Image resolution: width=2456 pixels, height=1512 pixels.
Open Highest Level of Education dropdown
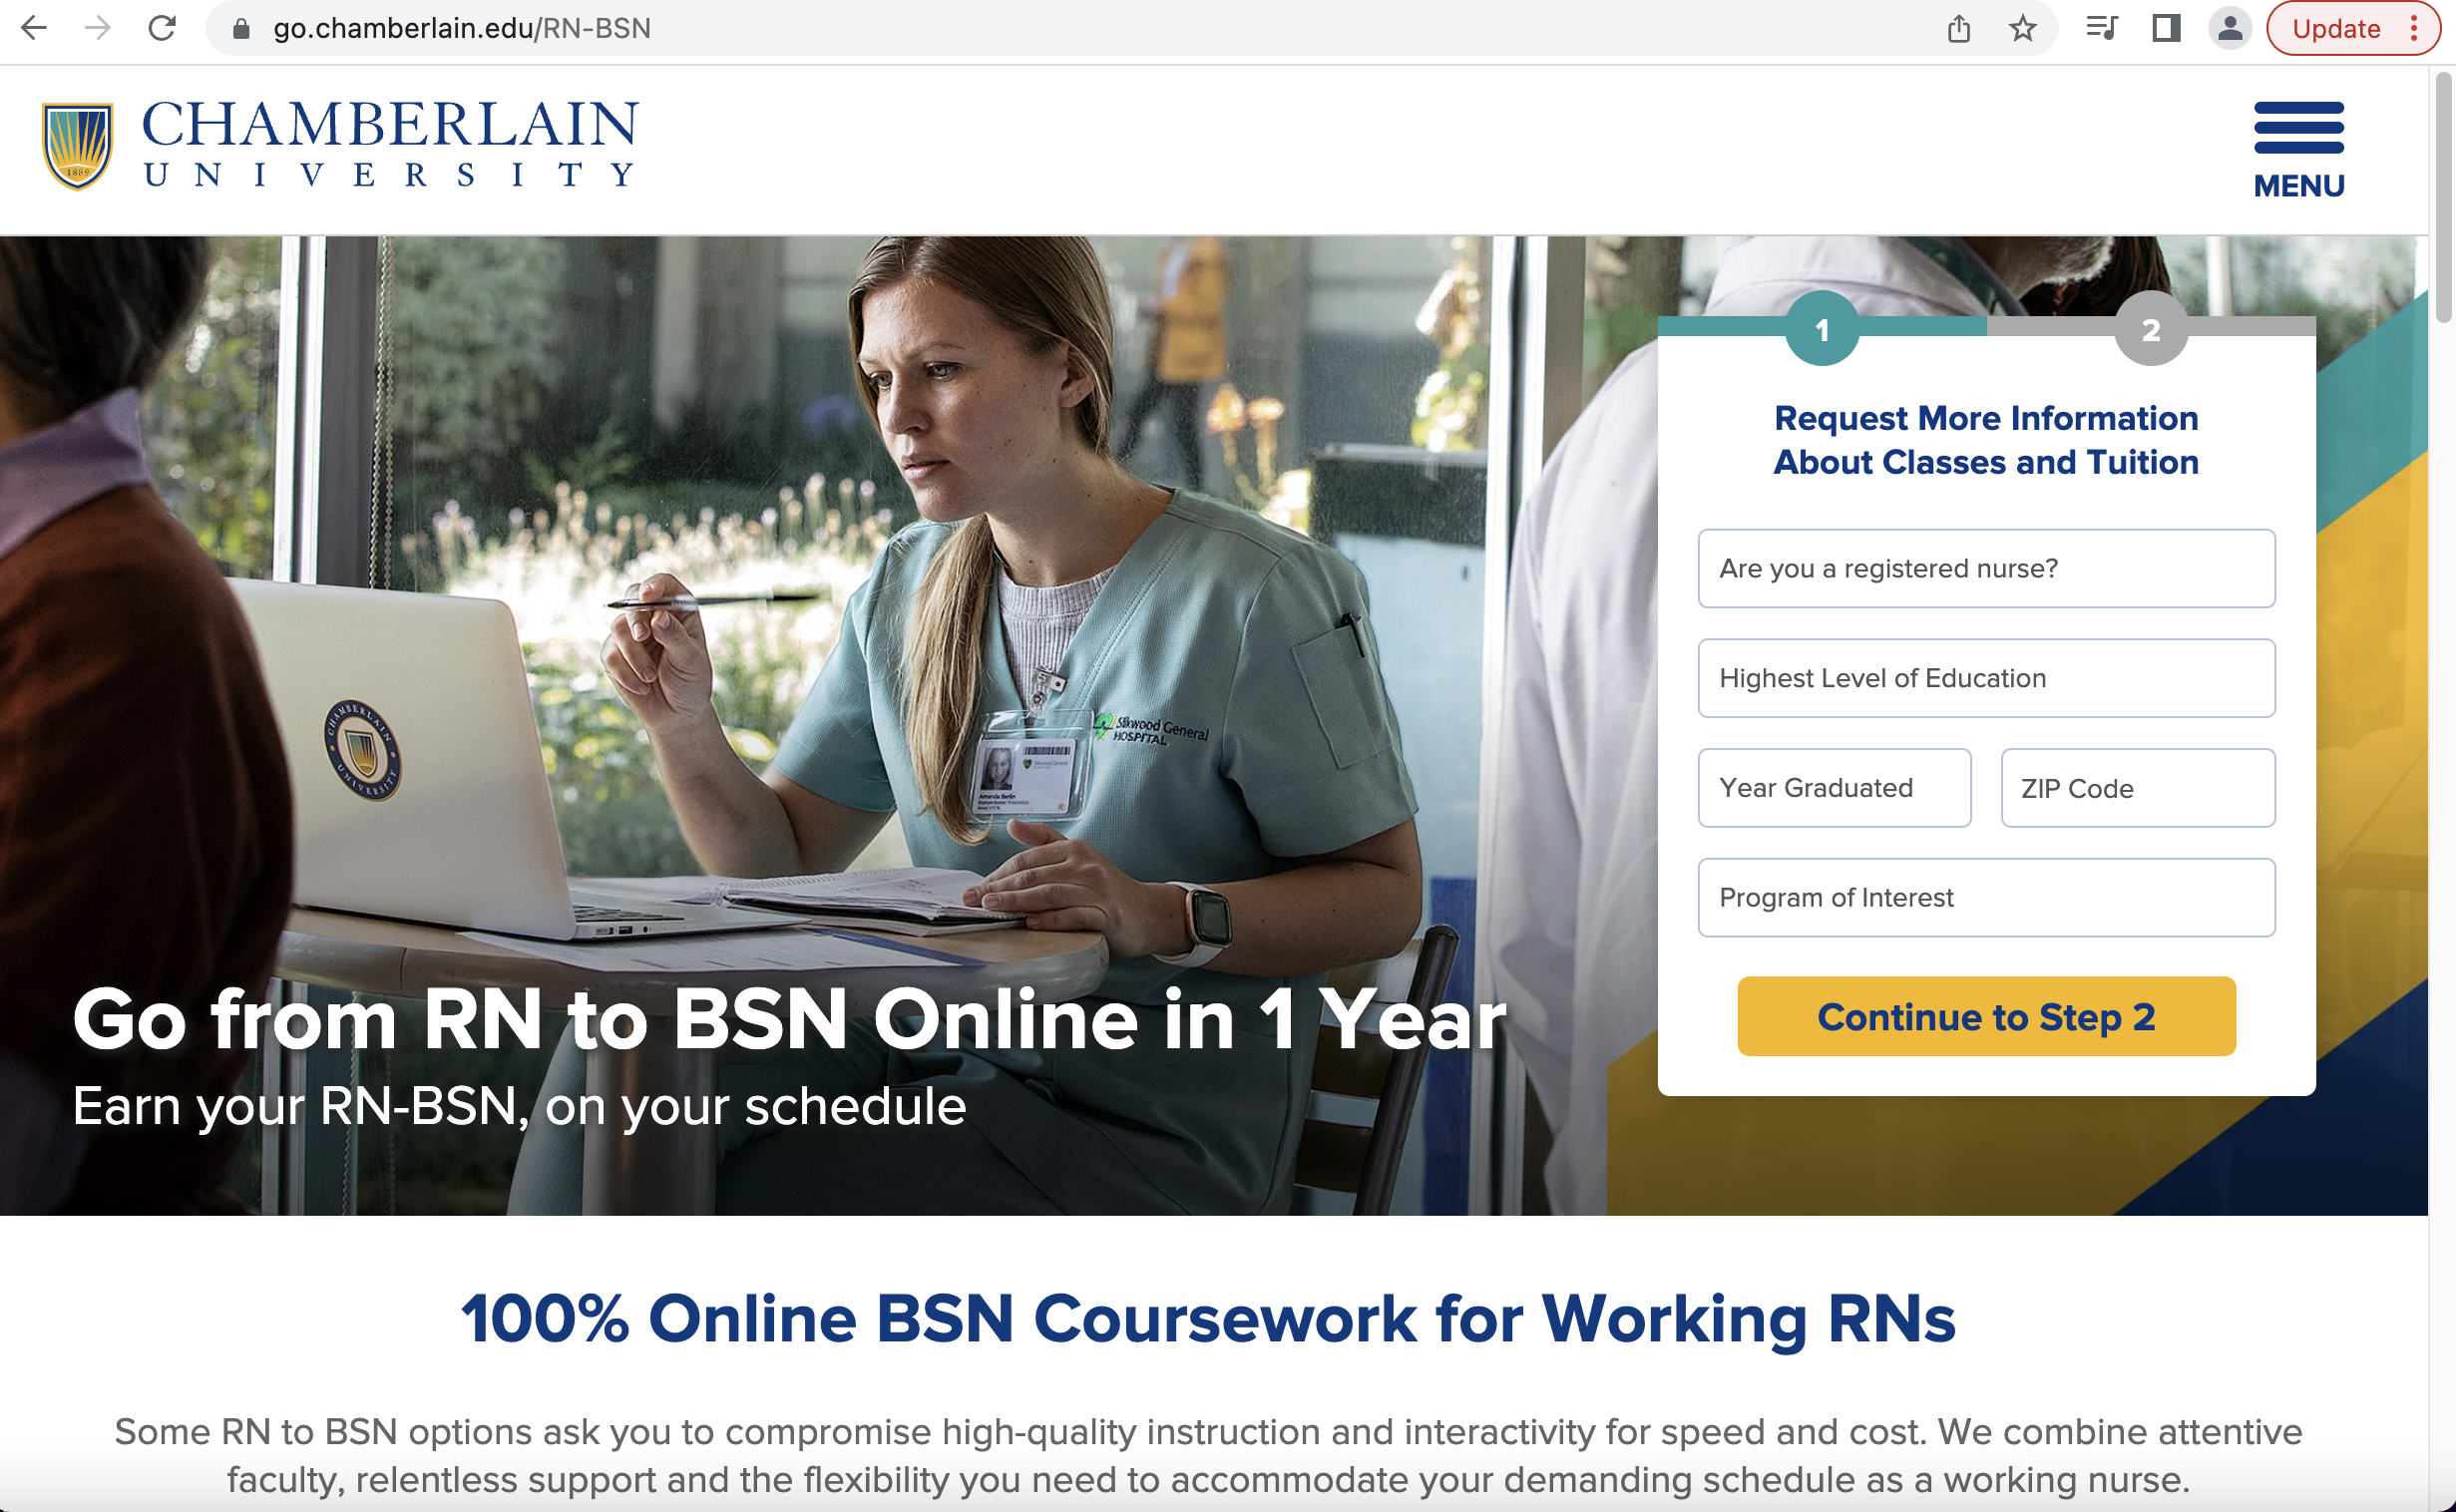pyautogui.click(x=1986, y=678)
